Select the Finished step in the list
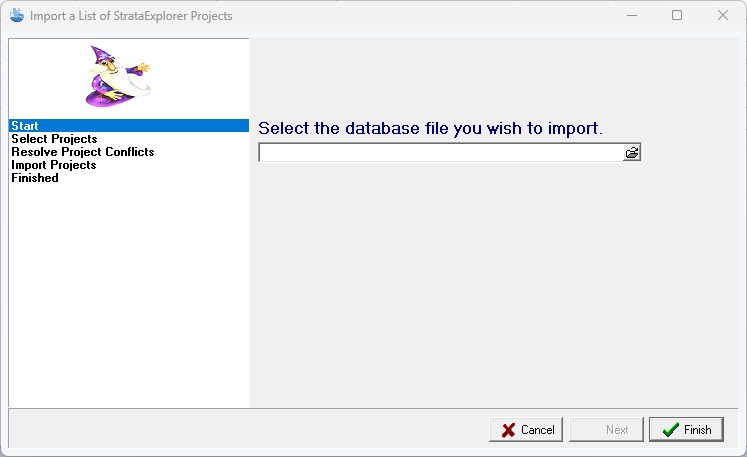747x457 pixels. point(35,178)
